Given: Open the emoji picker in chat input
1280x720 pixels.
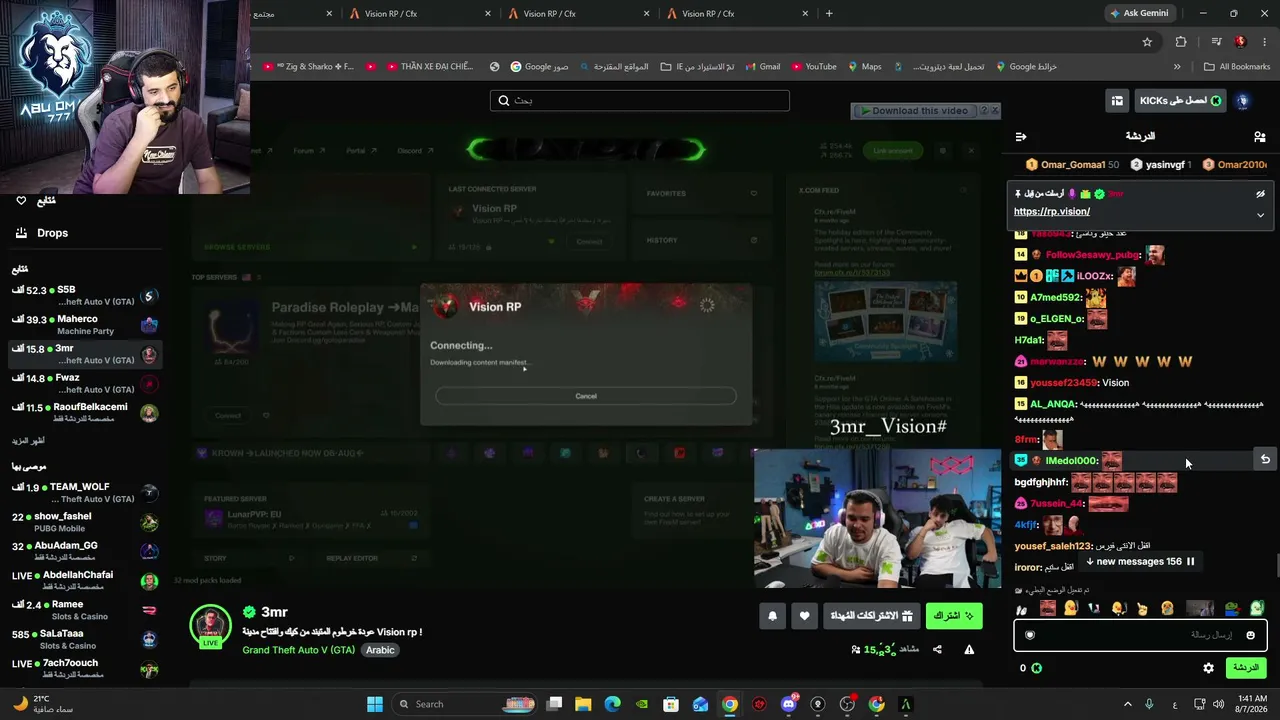Looking at the screenshot, I should 1250,635.
